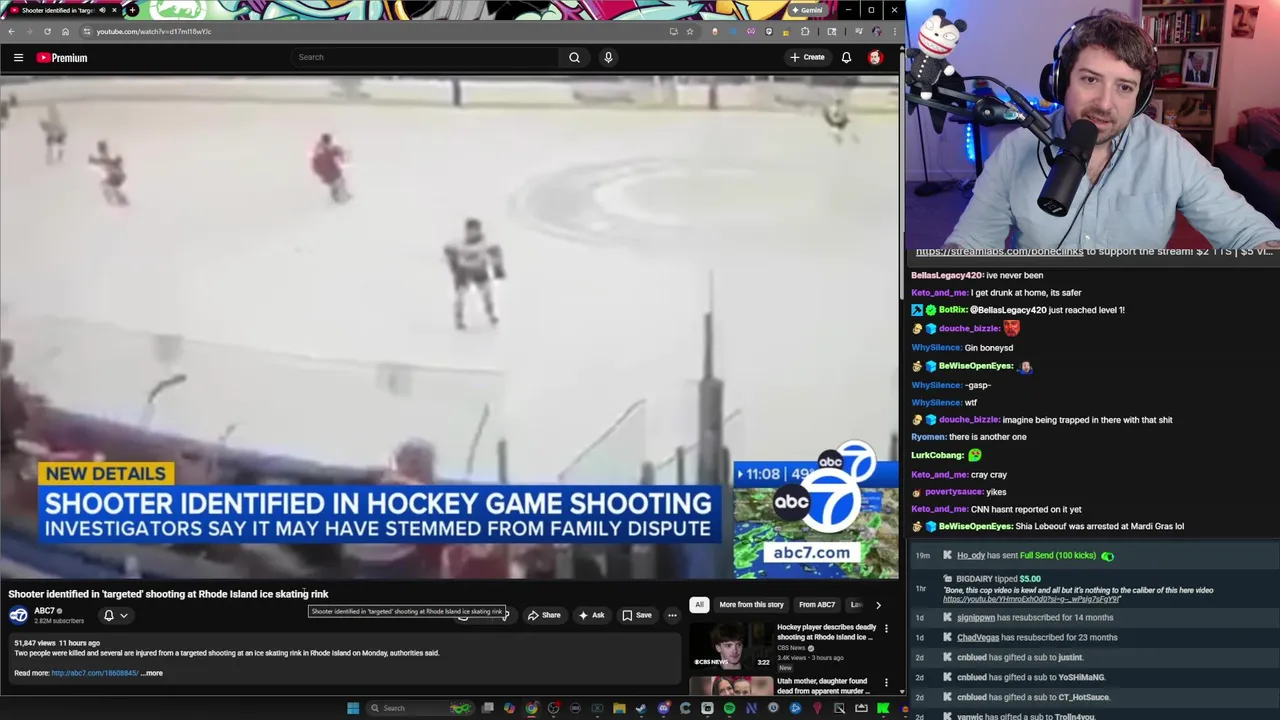Select the All filter chip

pos(699,605)
